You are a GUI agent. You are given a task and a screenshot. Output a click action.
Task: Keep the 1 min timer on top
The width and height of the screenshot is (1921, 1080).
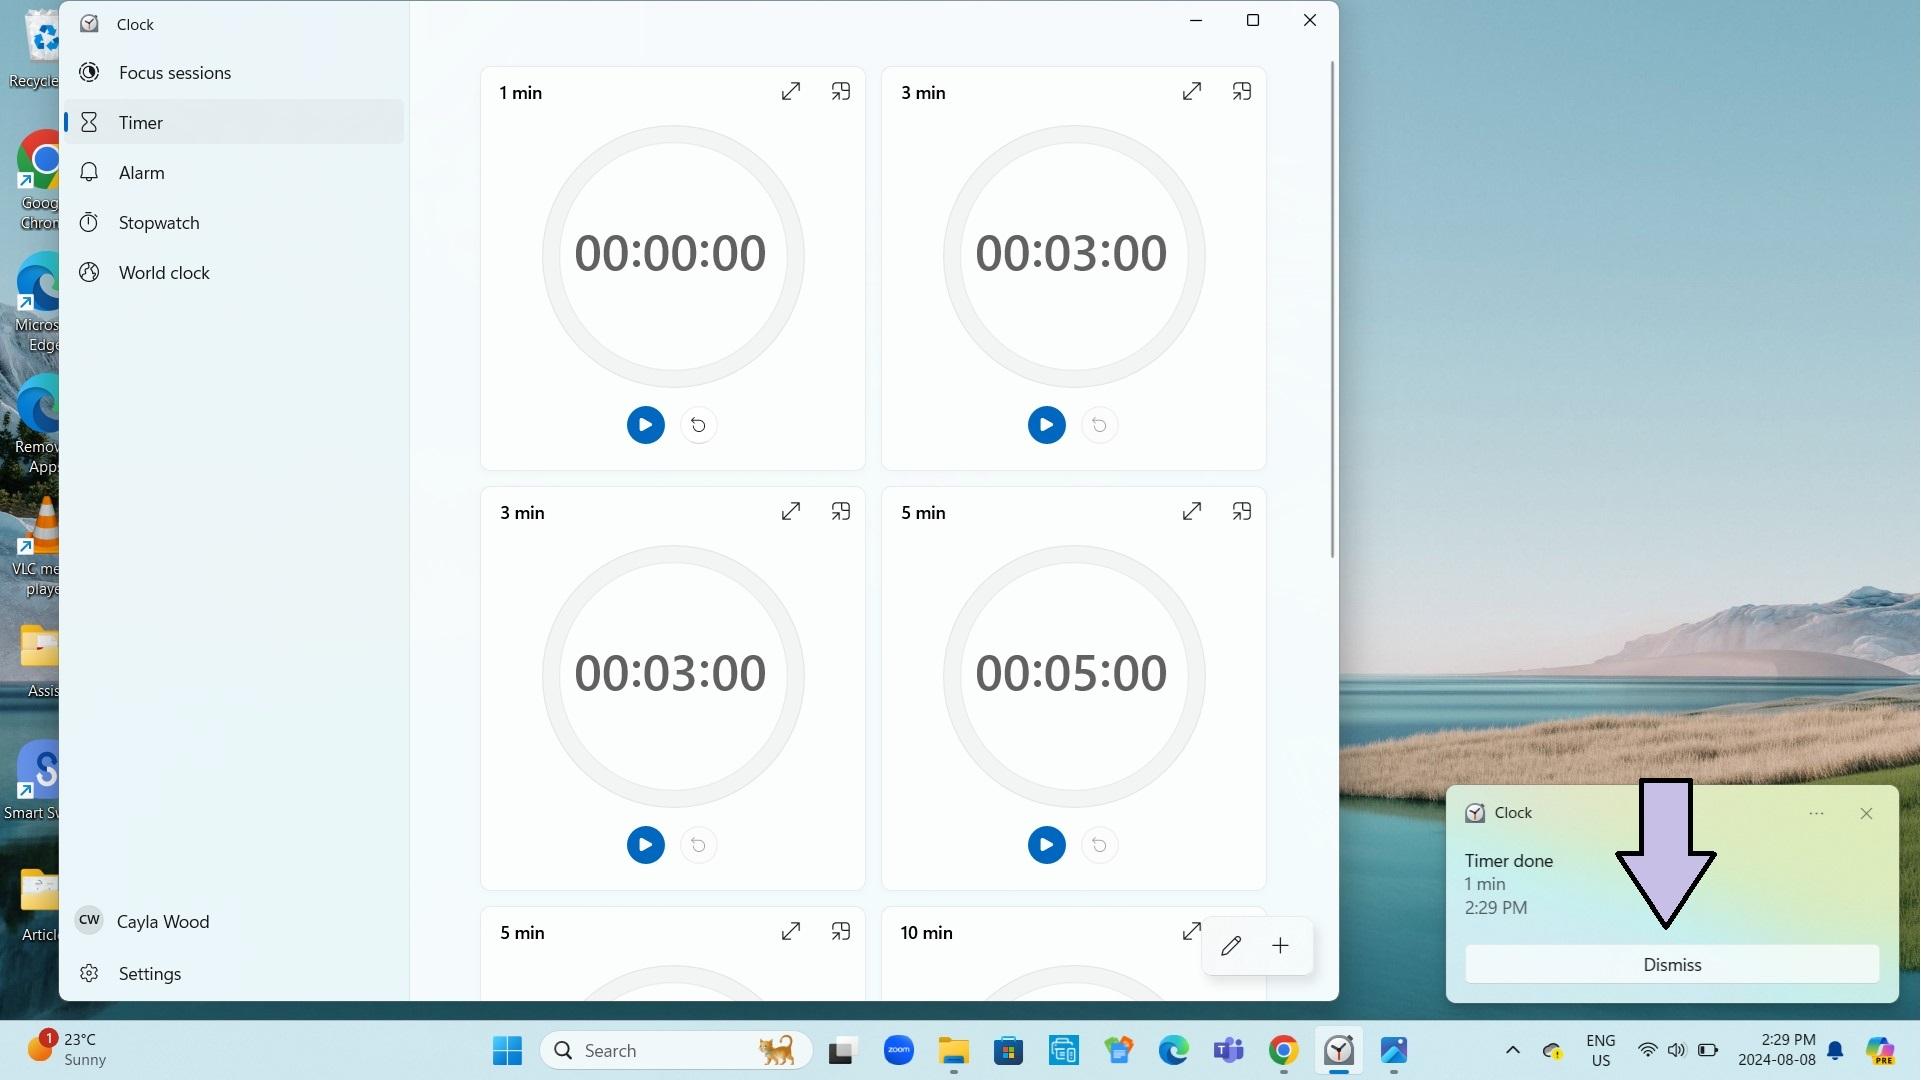(841, 92)
